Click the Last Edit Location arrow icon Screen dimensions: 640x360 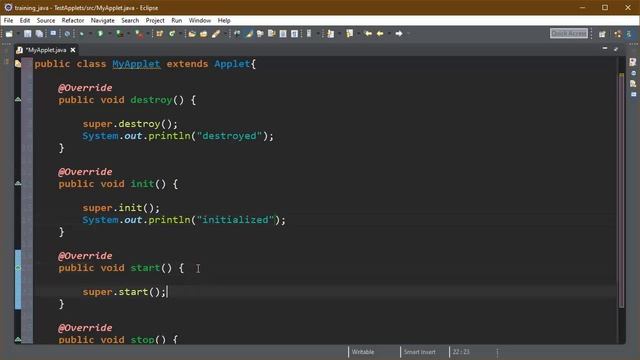368,33
